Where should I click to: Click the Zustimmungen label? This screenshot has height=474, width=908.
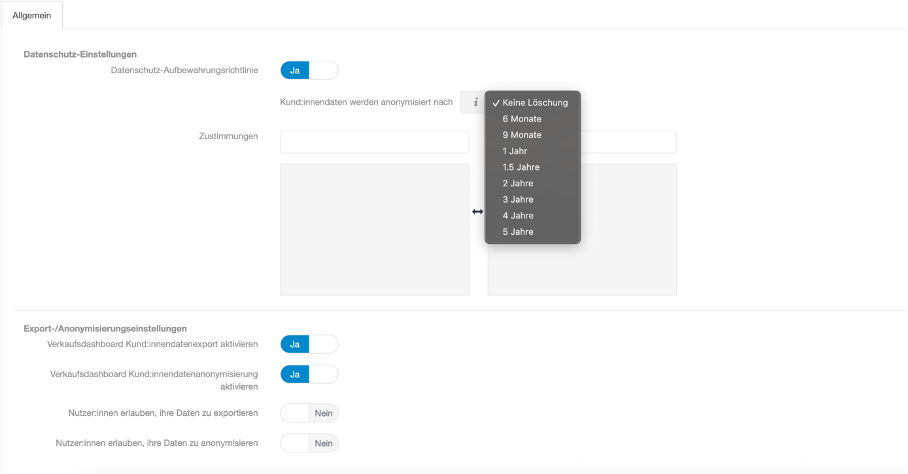(x=229, y=137)
